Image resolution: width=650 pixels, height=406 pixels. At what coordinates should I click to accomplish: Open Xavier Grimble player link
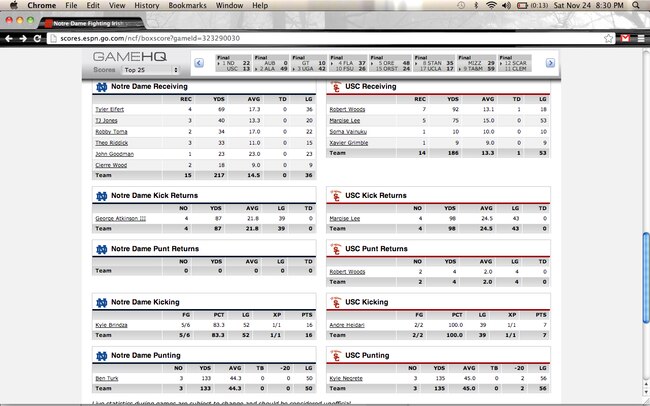(x=349, y=143)
